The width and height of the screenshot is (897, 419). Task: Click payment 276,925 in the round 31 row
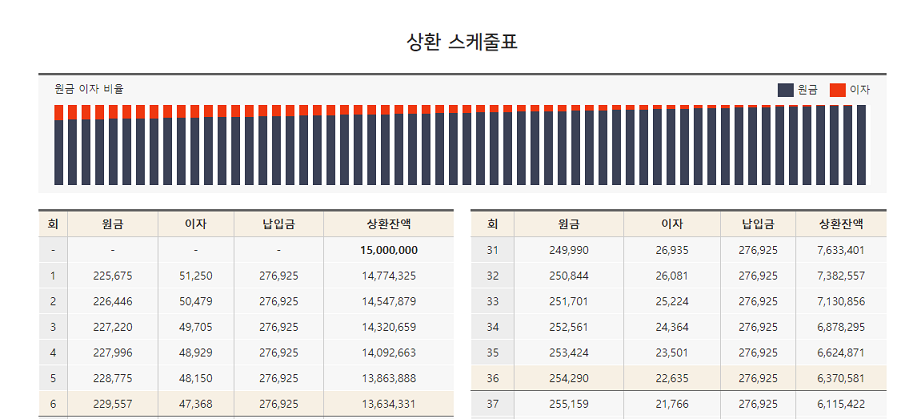point(758,250)
